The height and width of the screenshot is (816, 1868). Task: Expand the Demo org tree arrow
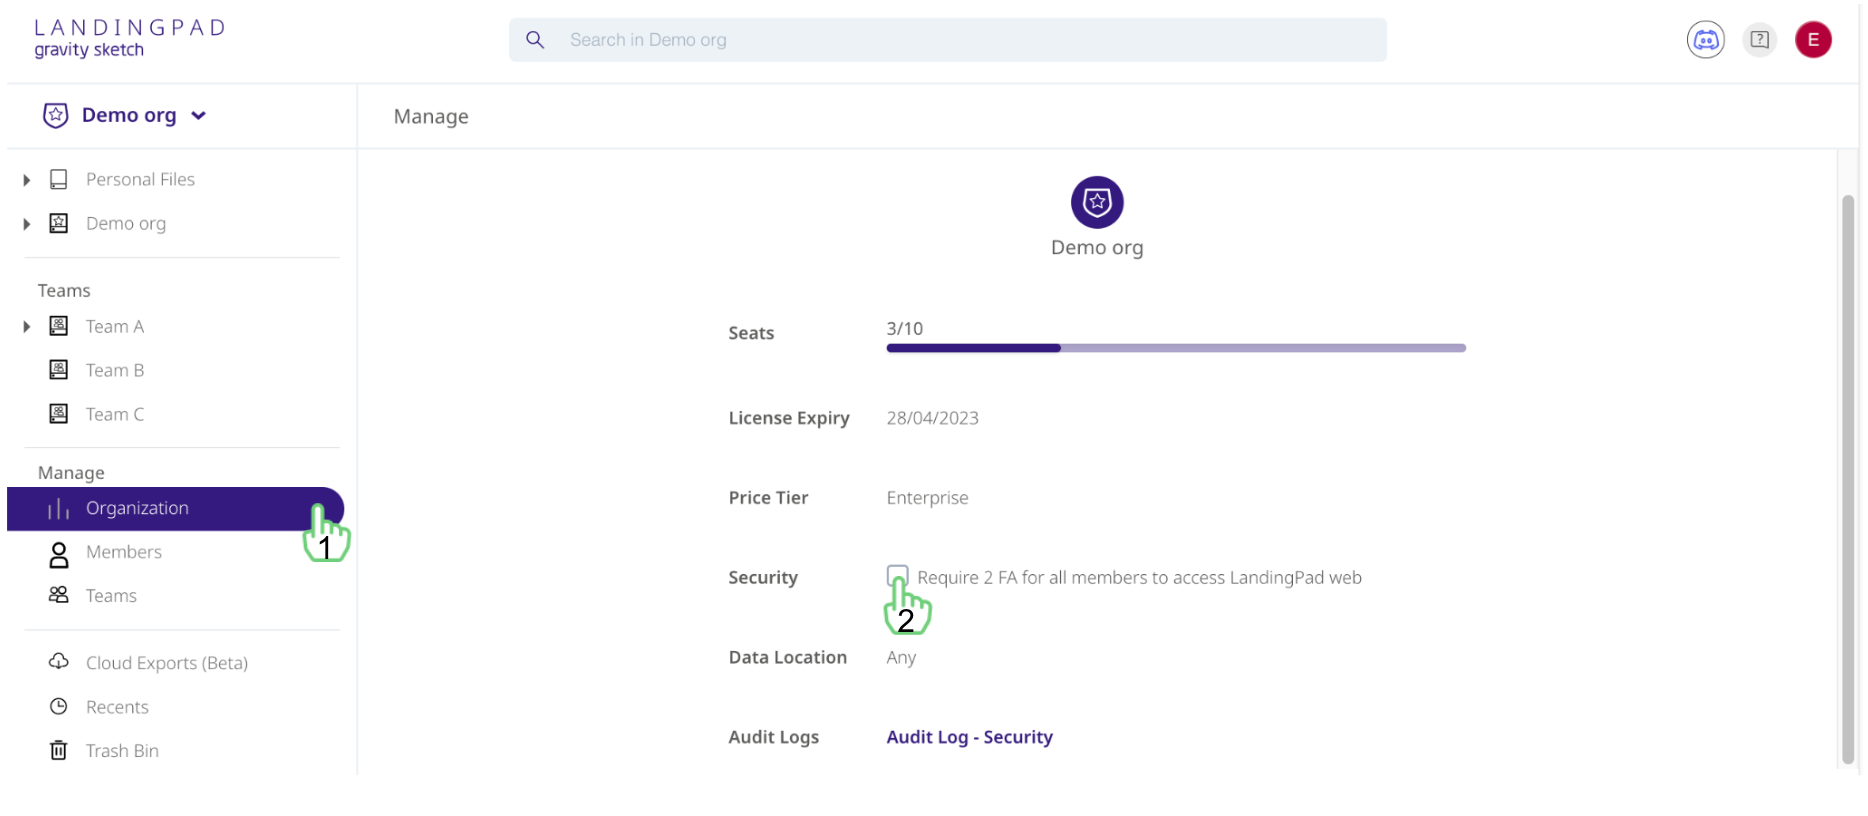click(x=27, y=224)
